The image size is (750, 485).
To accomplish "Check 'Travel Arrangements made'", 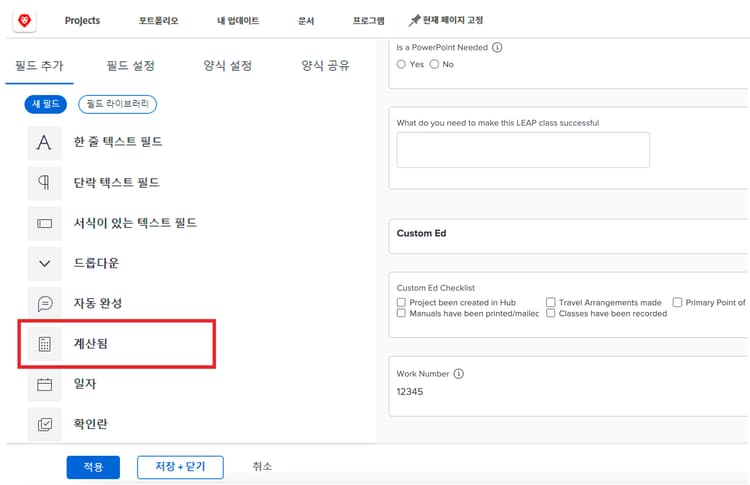I will 551,302.
